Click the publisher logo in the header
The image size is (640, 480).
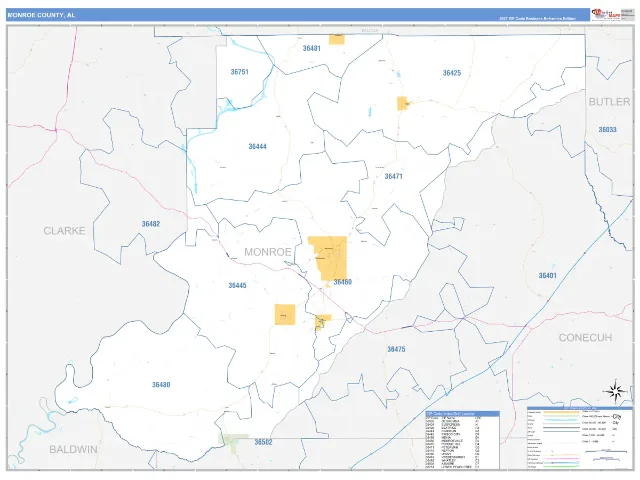606,15
